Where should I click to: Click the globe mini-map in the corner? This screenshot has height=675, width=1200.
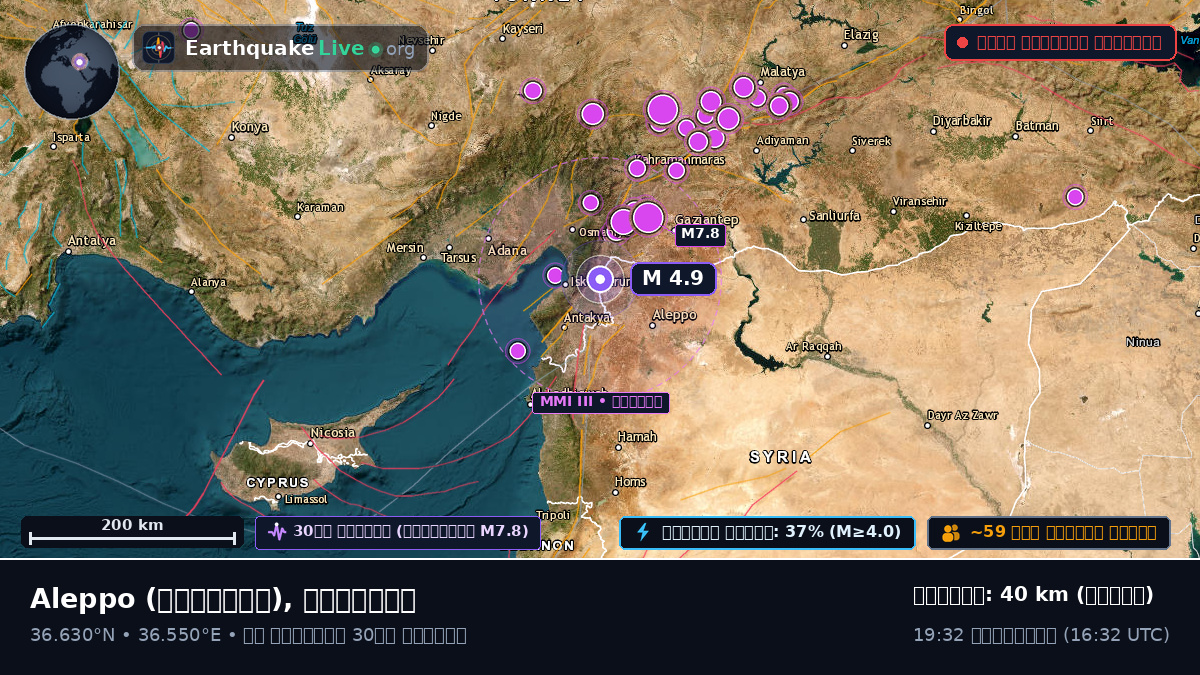72,72
